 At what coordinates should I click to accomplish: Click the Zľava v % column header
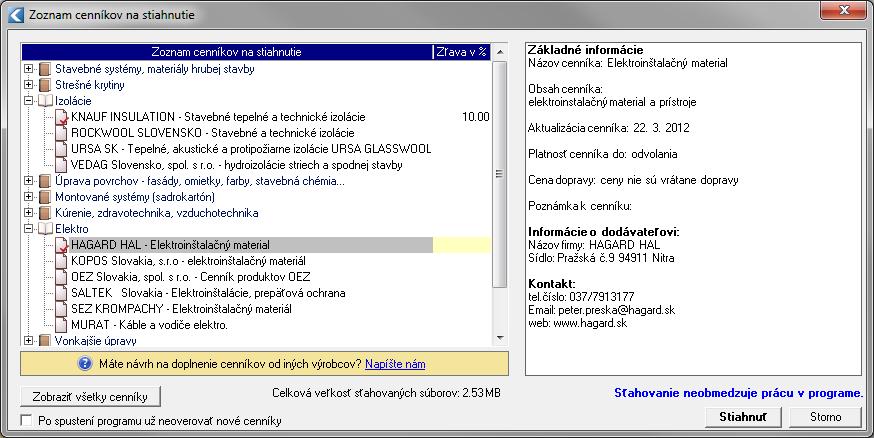point(462,52)
